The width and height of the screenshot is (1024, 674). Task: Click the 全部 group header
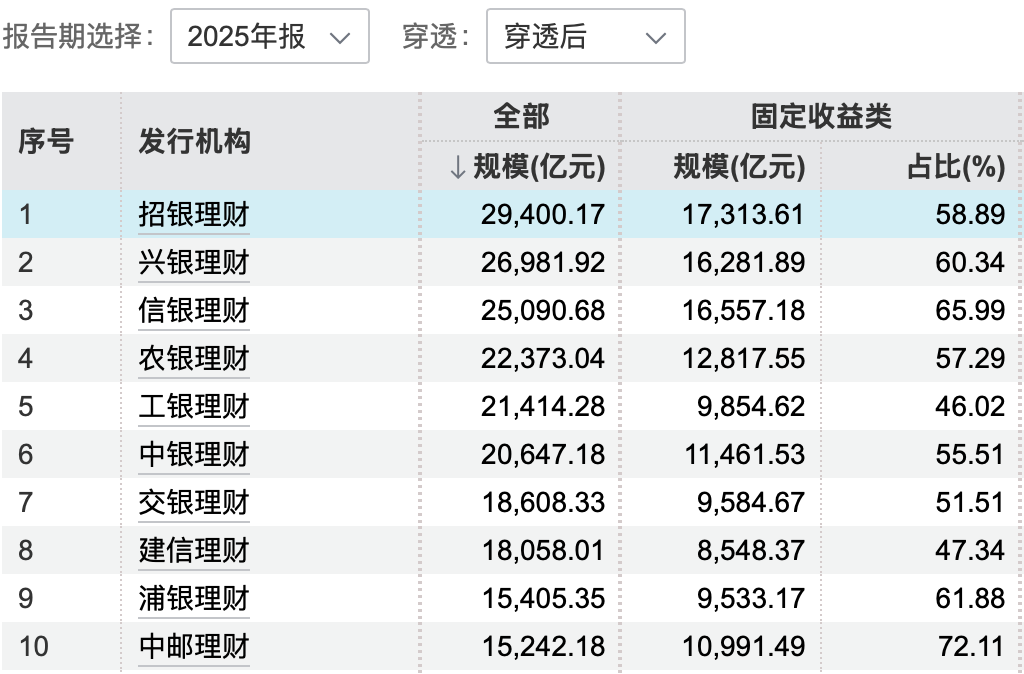pos(521,116)
